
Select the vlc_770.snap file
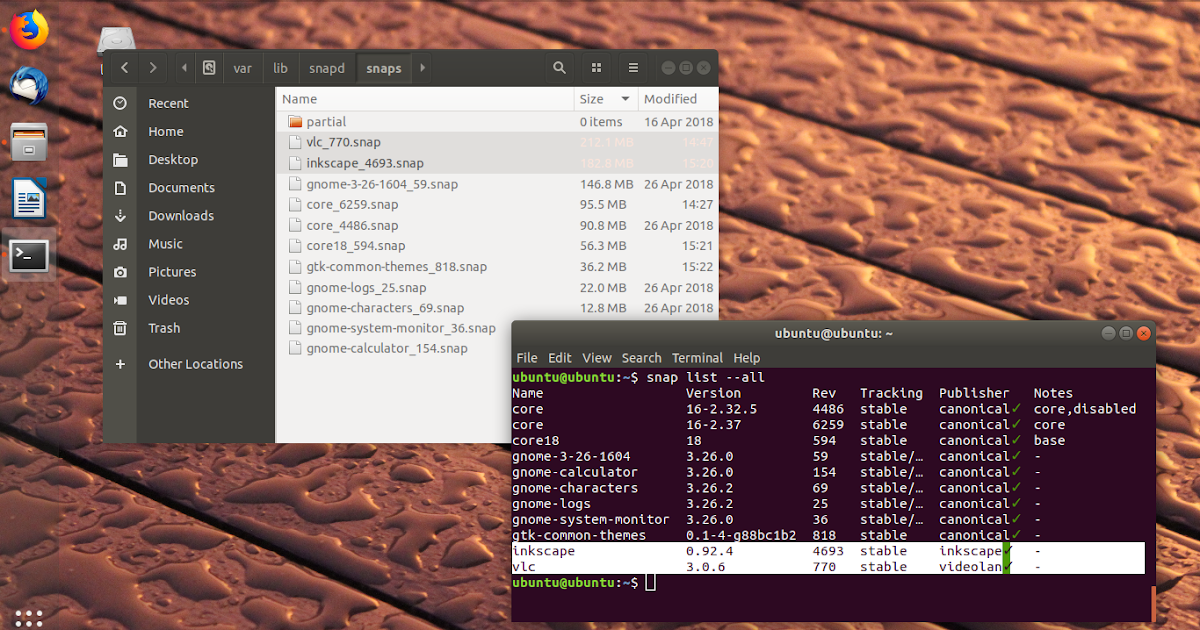click(x=344, y=142)
